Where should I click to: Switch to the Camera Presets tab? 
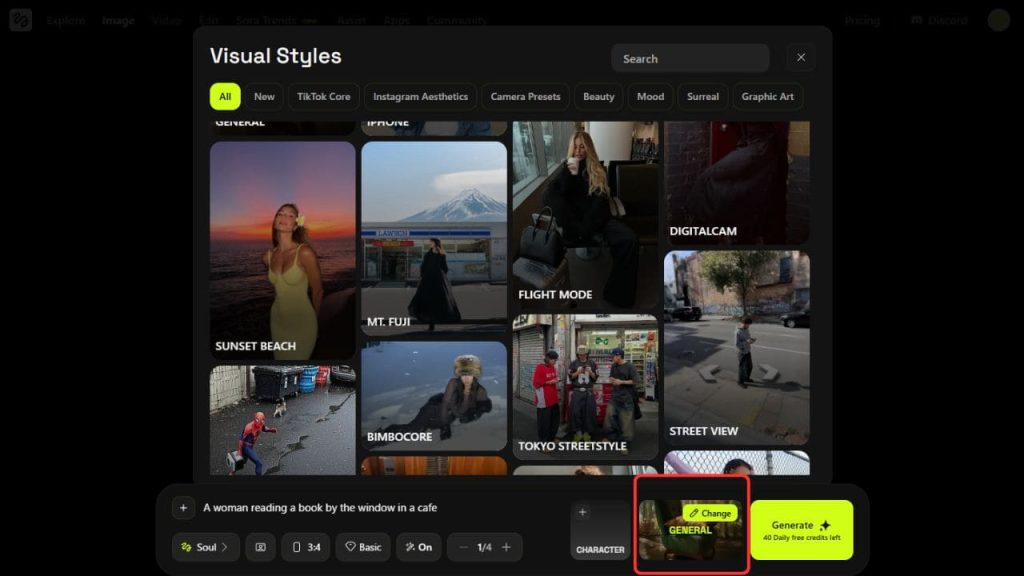click(x=525, y=97)
